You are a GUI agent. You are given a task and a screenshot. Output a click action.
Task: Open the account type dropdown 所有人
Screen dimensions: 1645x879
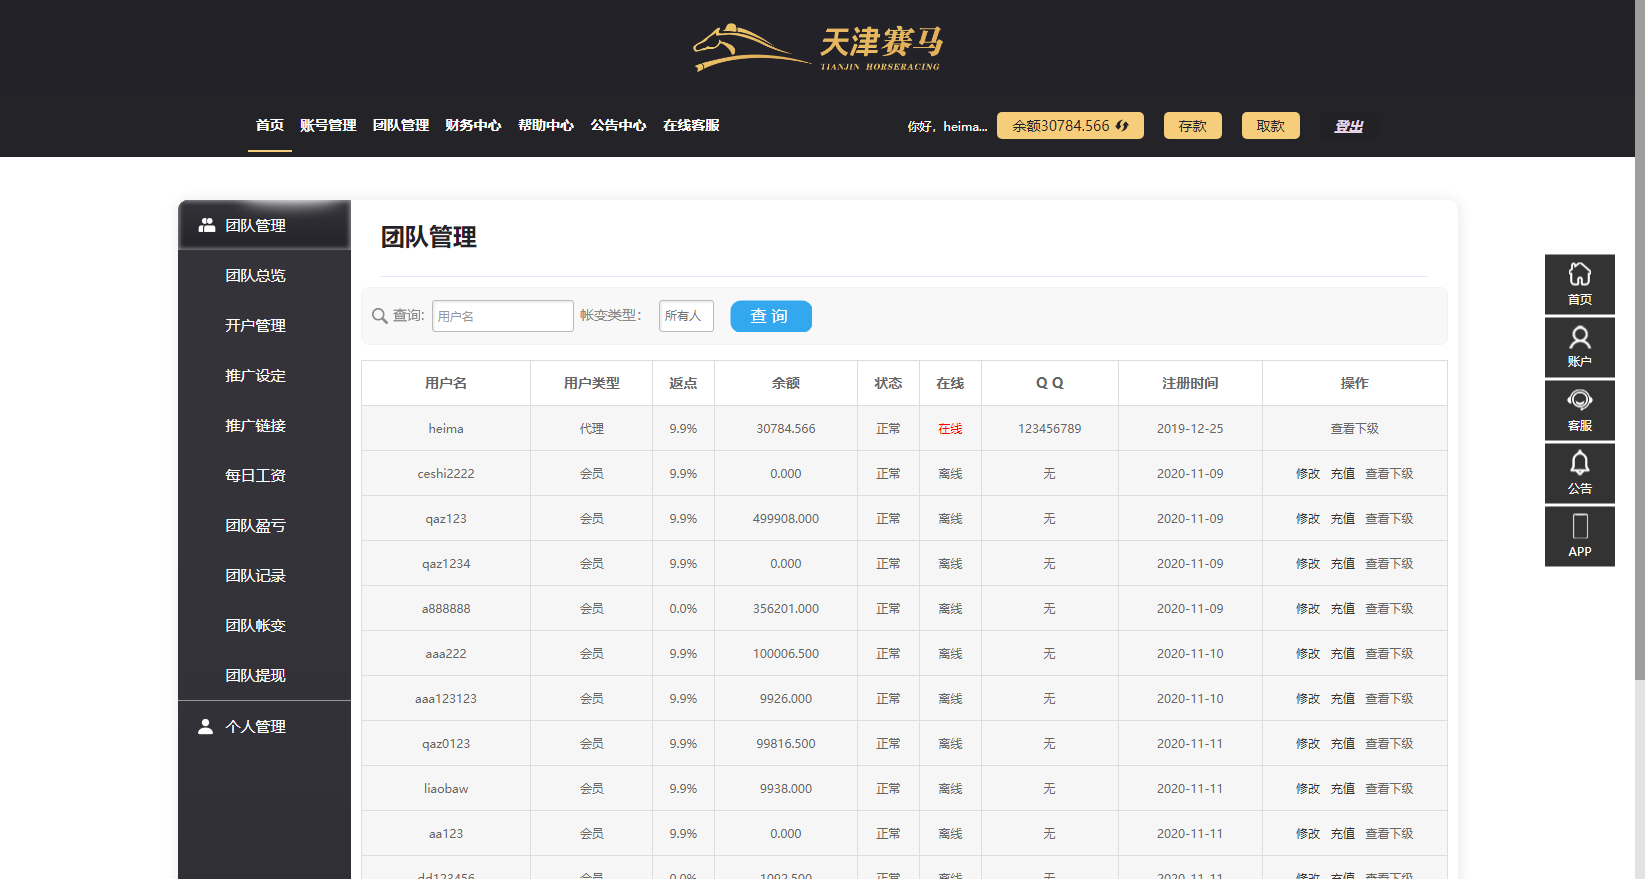tap(685, 316)
